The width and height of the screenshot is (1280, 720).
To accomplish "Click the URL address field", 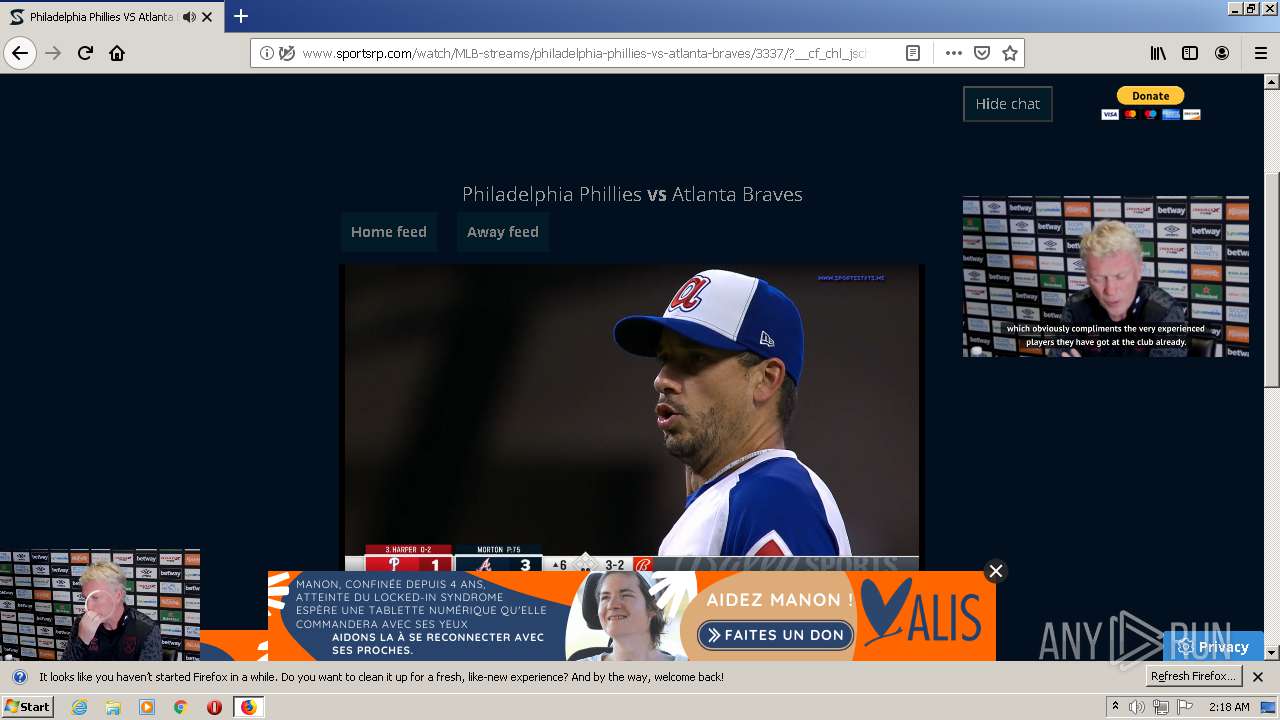I will click(x=584, y=53).
